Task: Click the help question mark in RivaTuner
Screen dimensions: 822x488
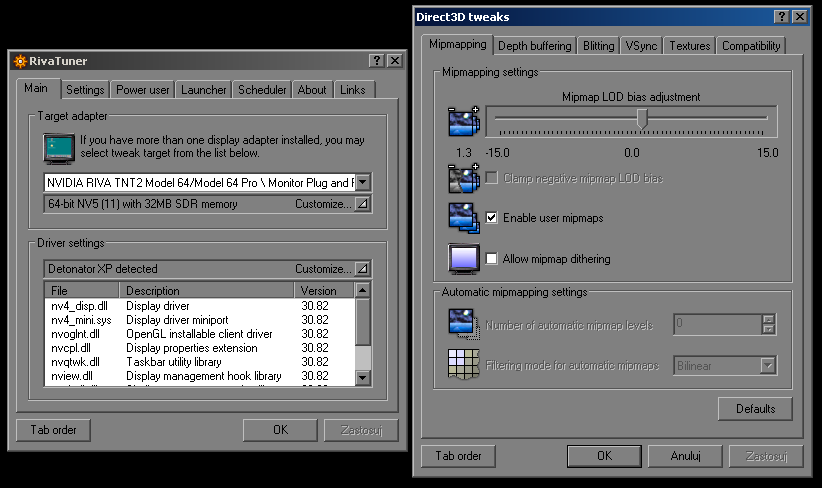Action: point(377,61)
